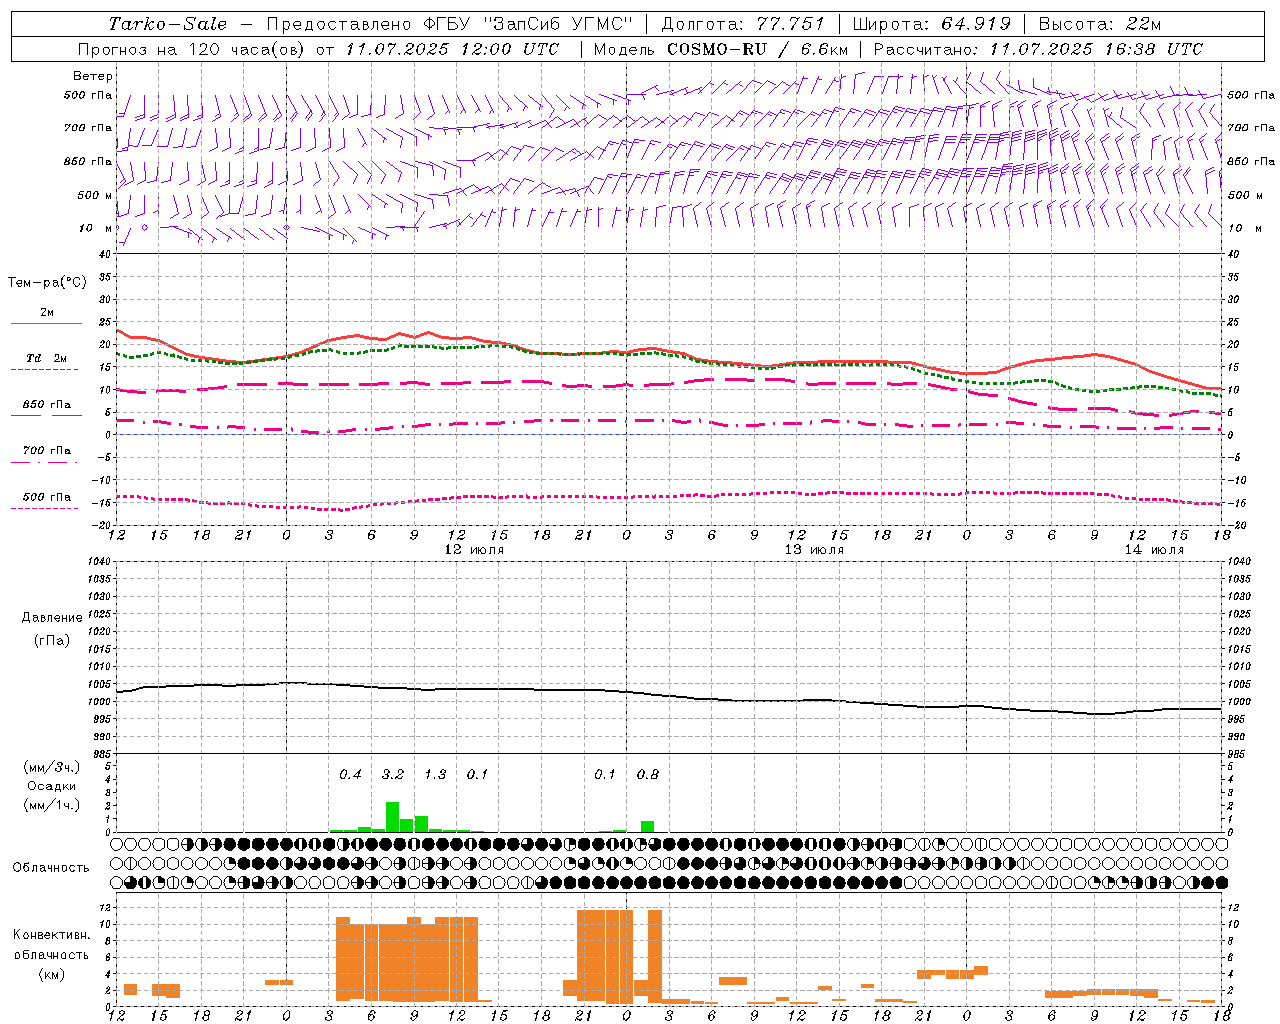Click the tallest green precipitation bar
Image resolution: width=1280 pixels, height=1024 pixels.
point(393,817)
